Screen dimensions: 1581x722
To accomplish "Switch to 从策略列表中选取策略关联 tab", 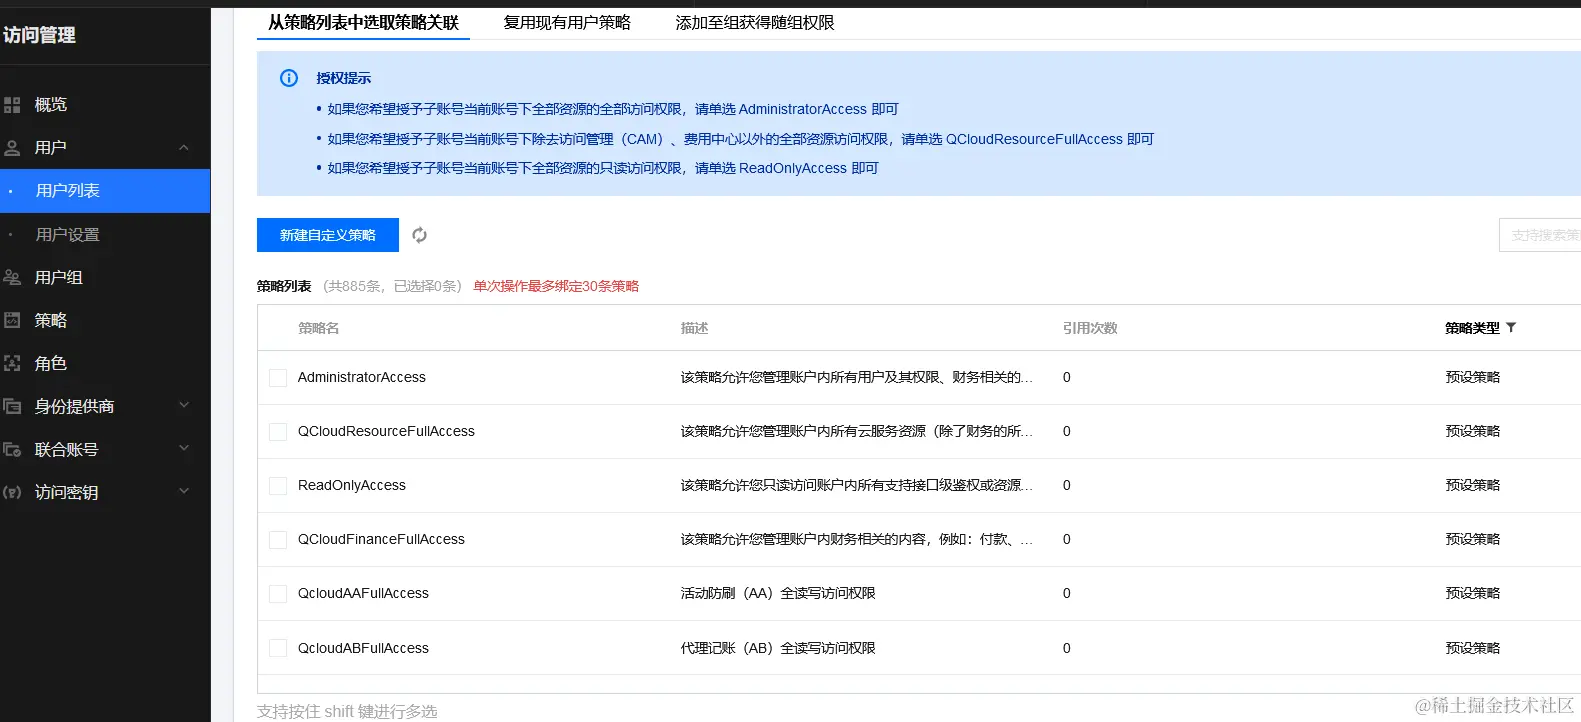I will point(364,22).
